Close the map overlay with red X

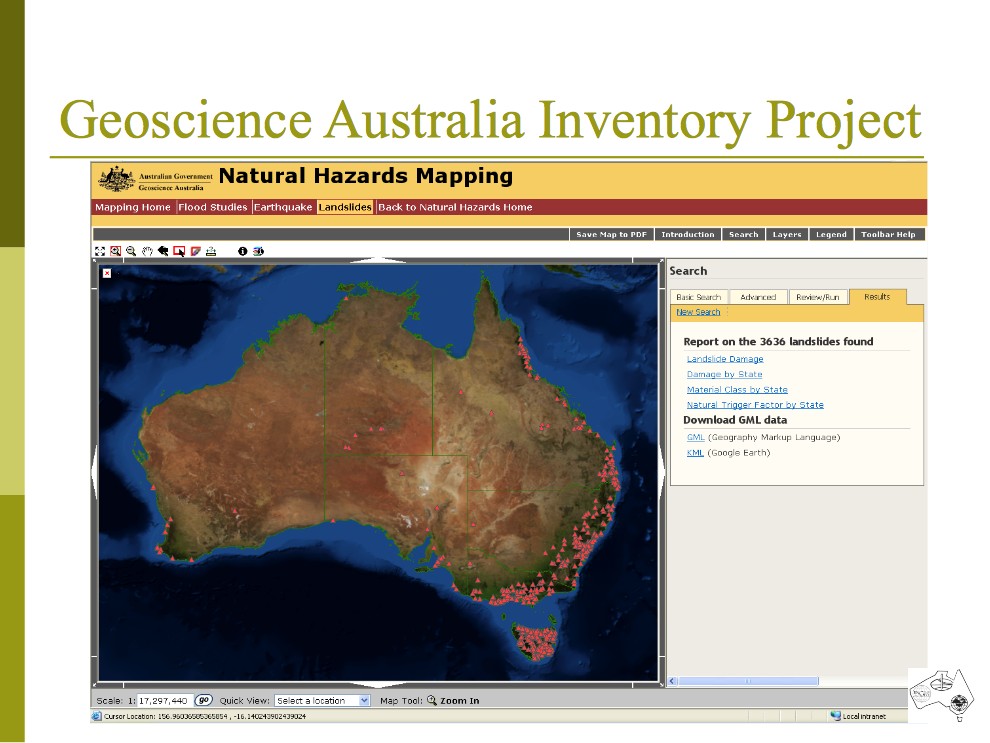click(107, 273)
